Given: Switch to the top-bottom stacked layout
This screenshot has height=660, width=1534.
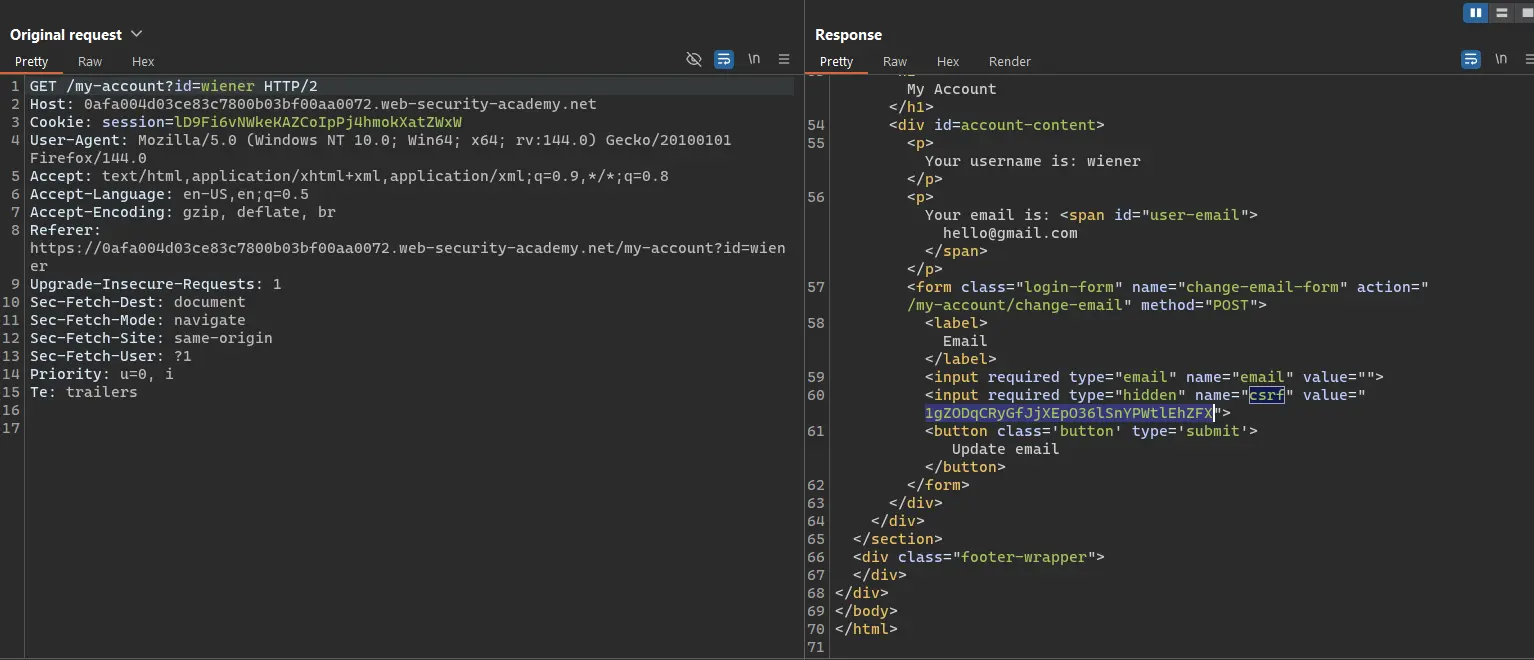Looking at the screenshot, I should 1501,13.
